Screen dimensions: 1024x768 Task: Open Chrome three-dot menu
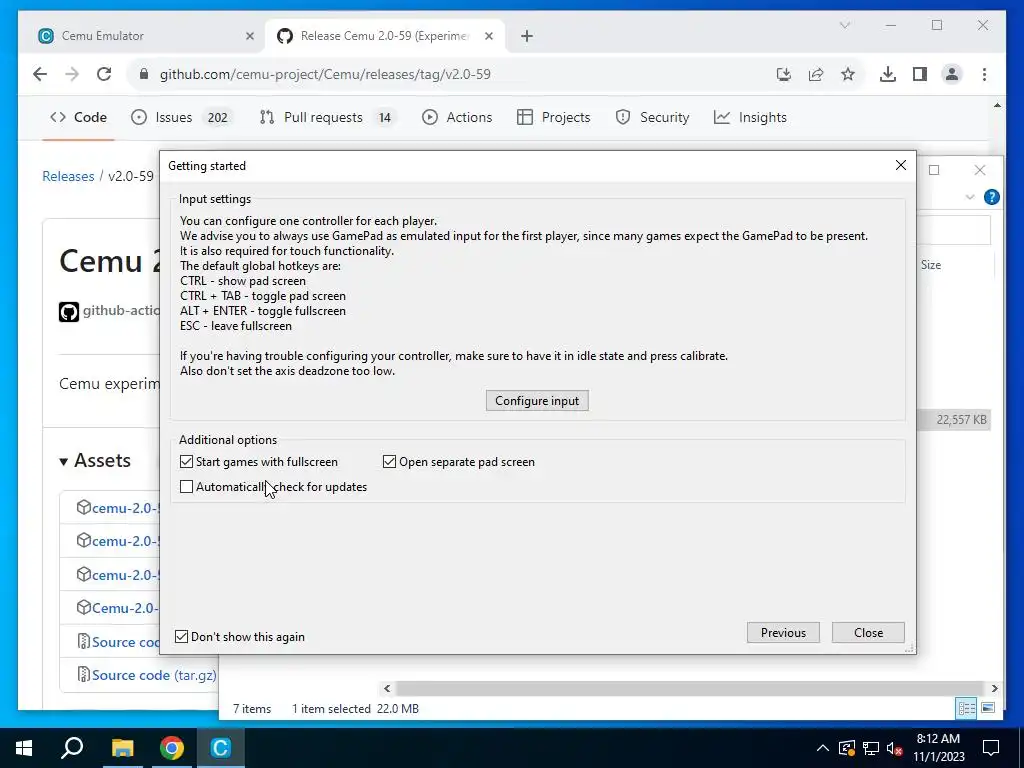(984, 74)
